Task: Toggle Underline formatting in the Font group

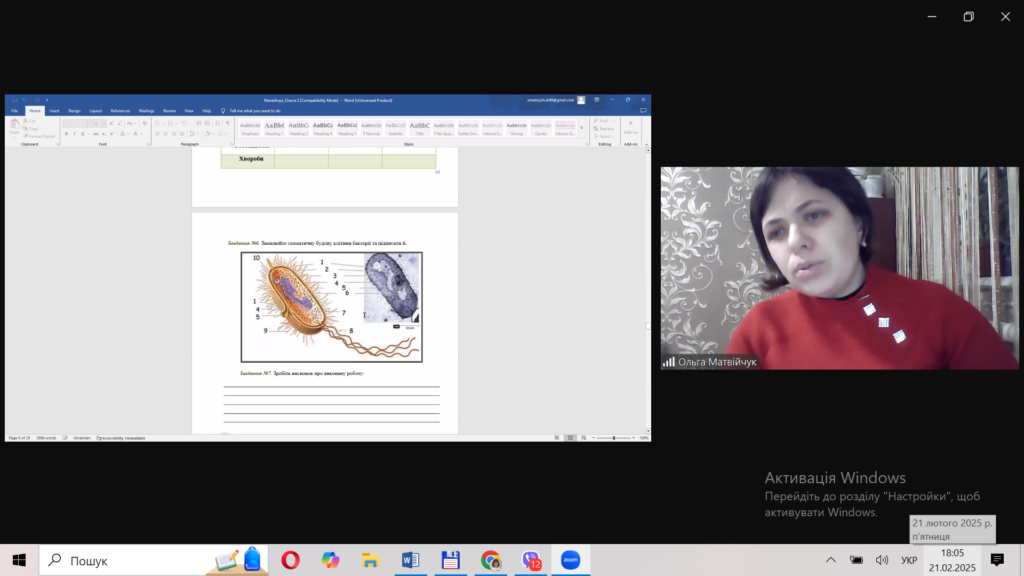Action: (x=82, y=134)
